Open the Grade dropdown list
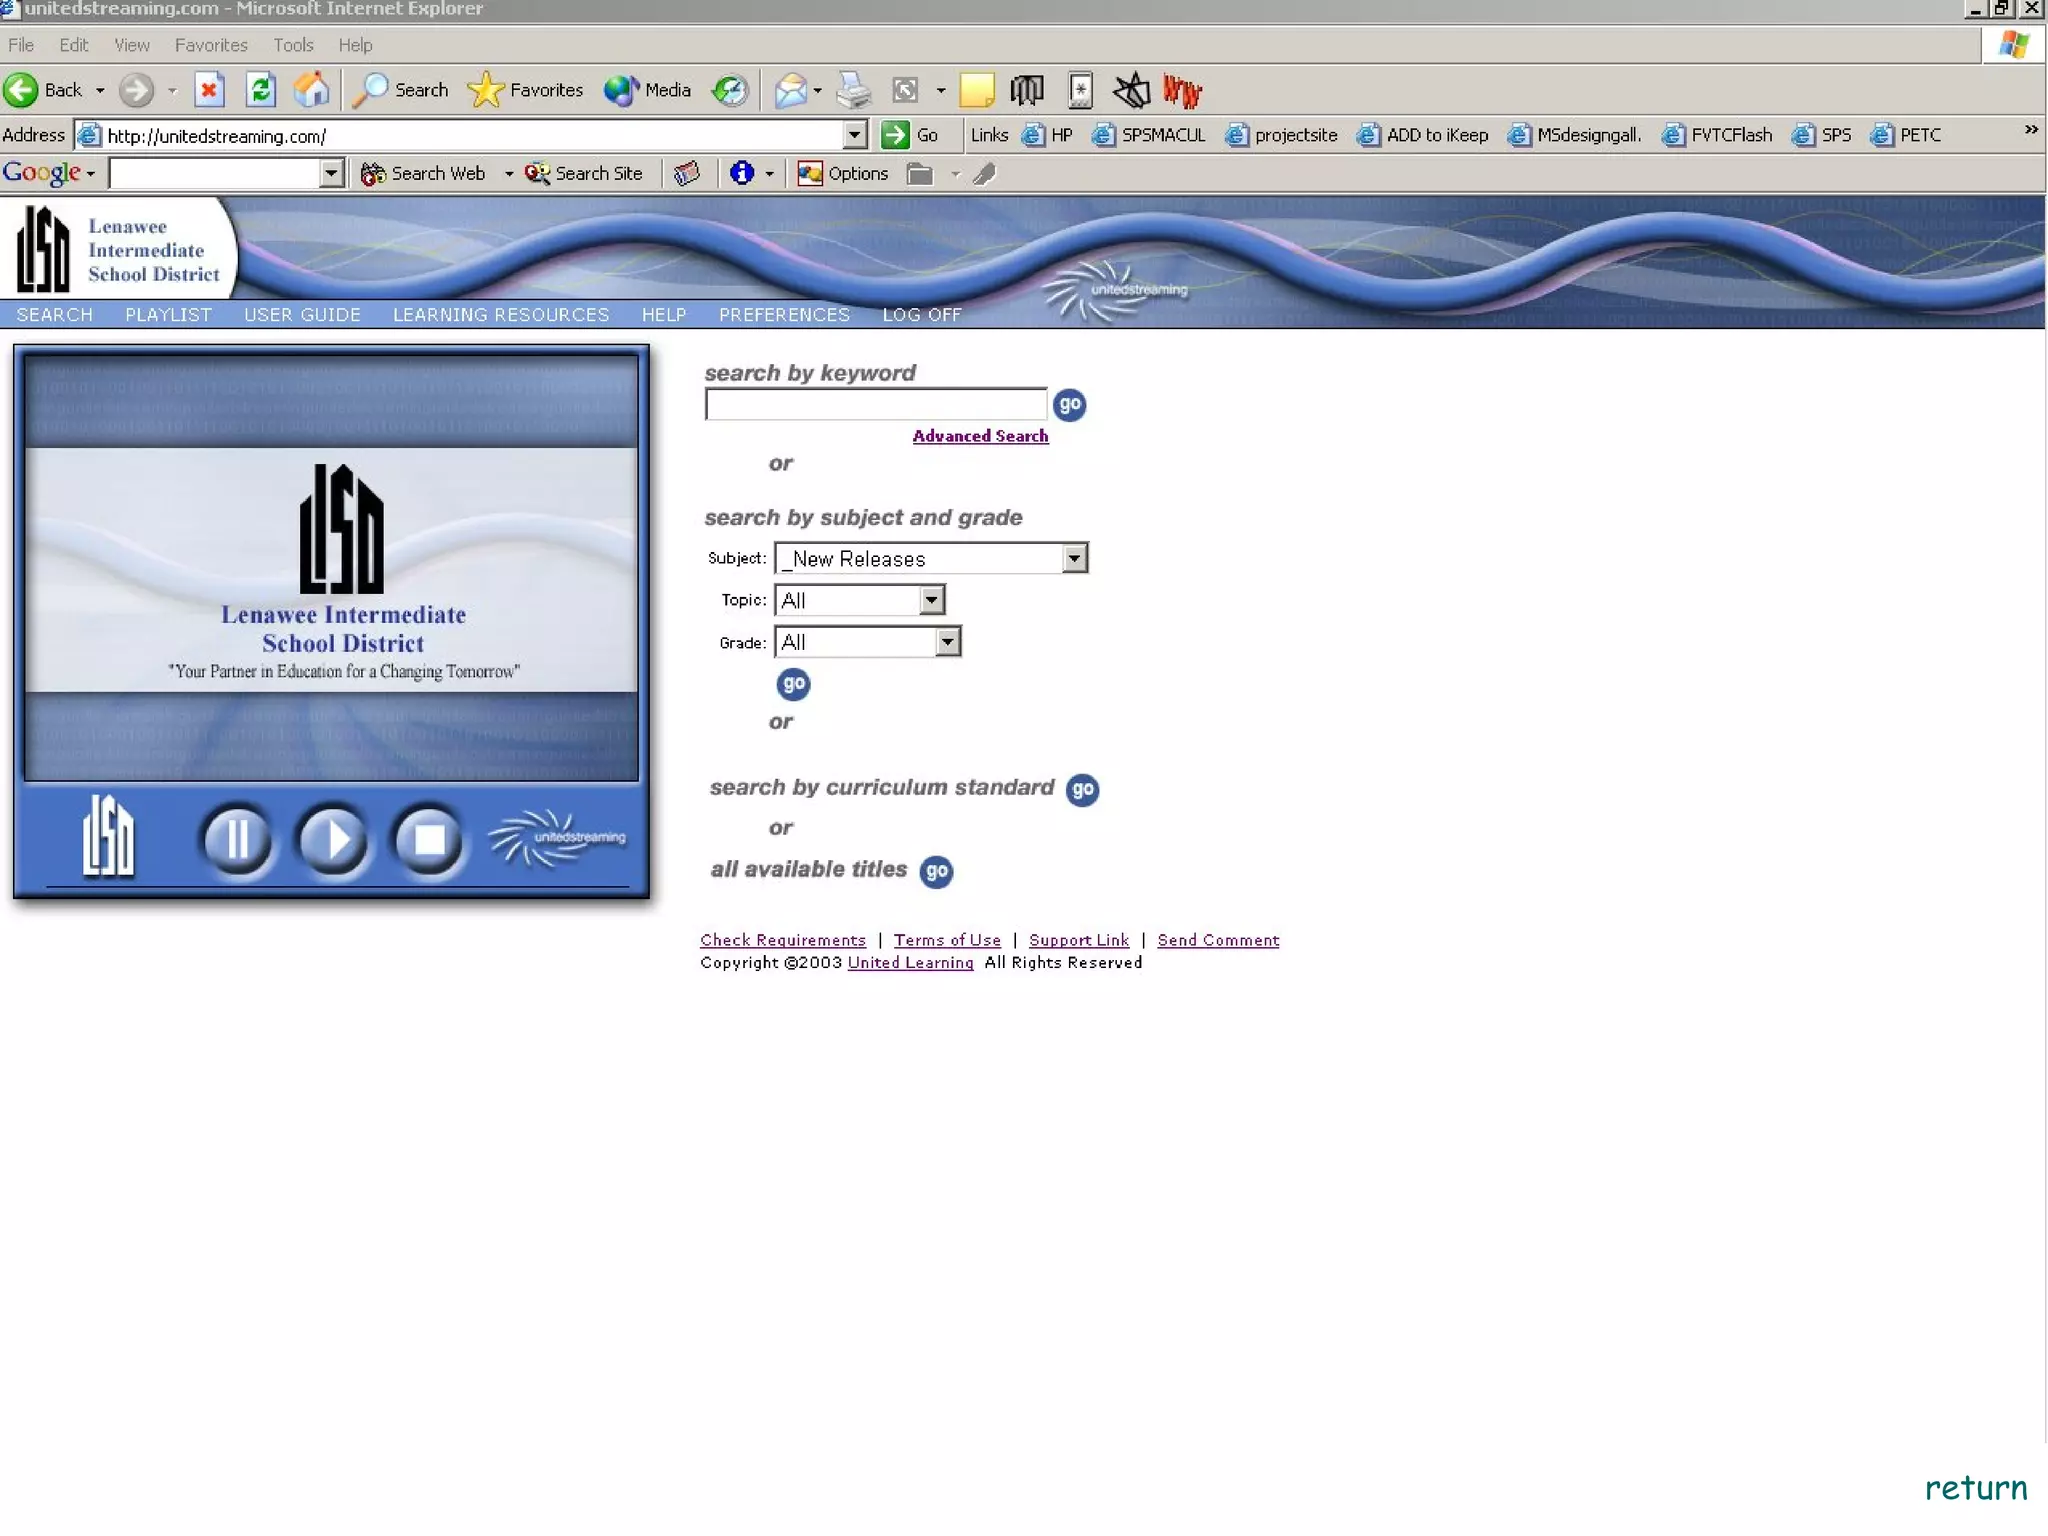This screenshot has width=2048, height=1536. point(947,642)
